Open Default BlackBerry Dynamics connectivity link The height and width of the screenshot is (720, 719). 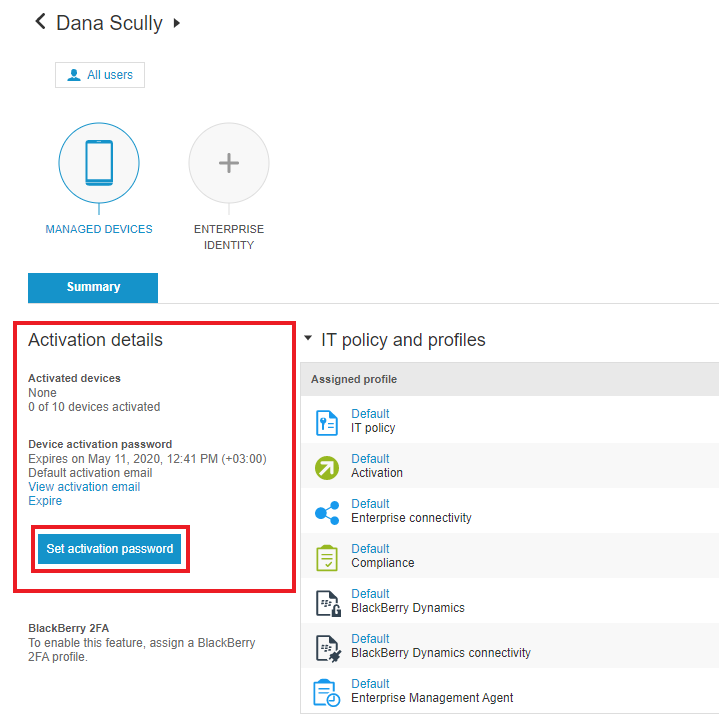tap(370, 639)
